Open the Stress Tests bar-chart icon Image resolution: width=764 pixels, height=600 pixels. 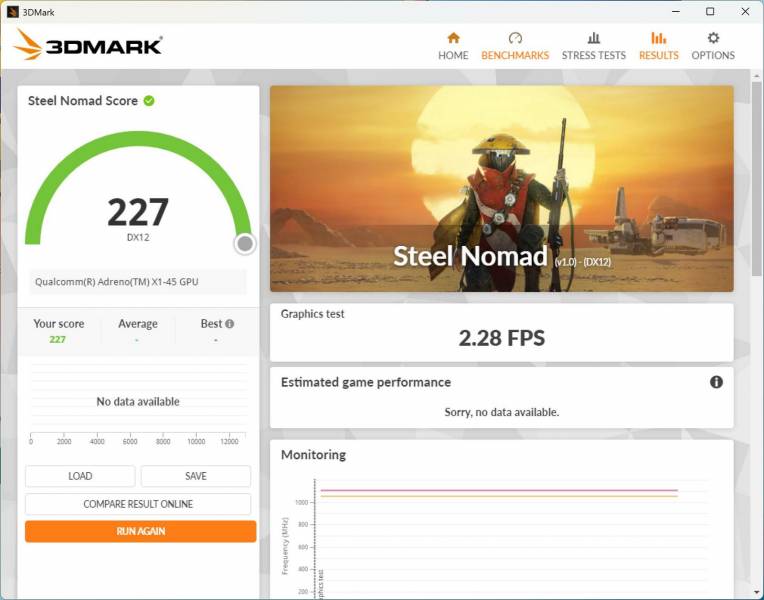tap(593, 38)
